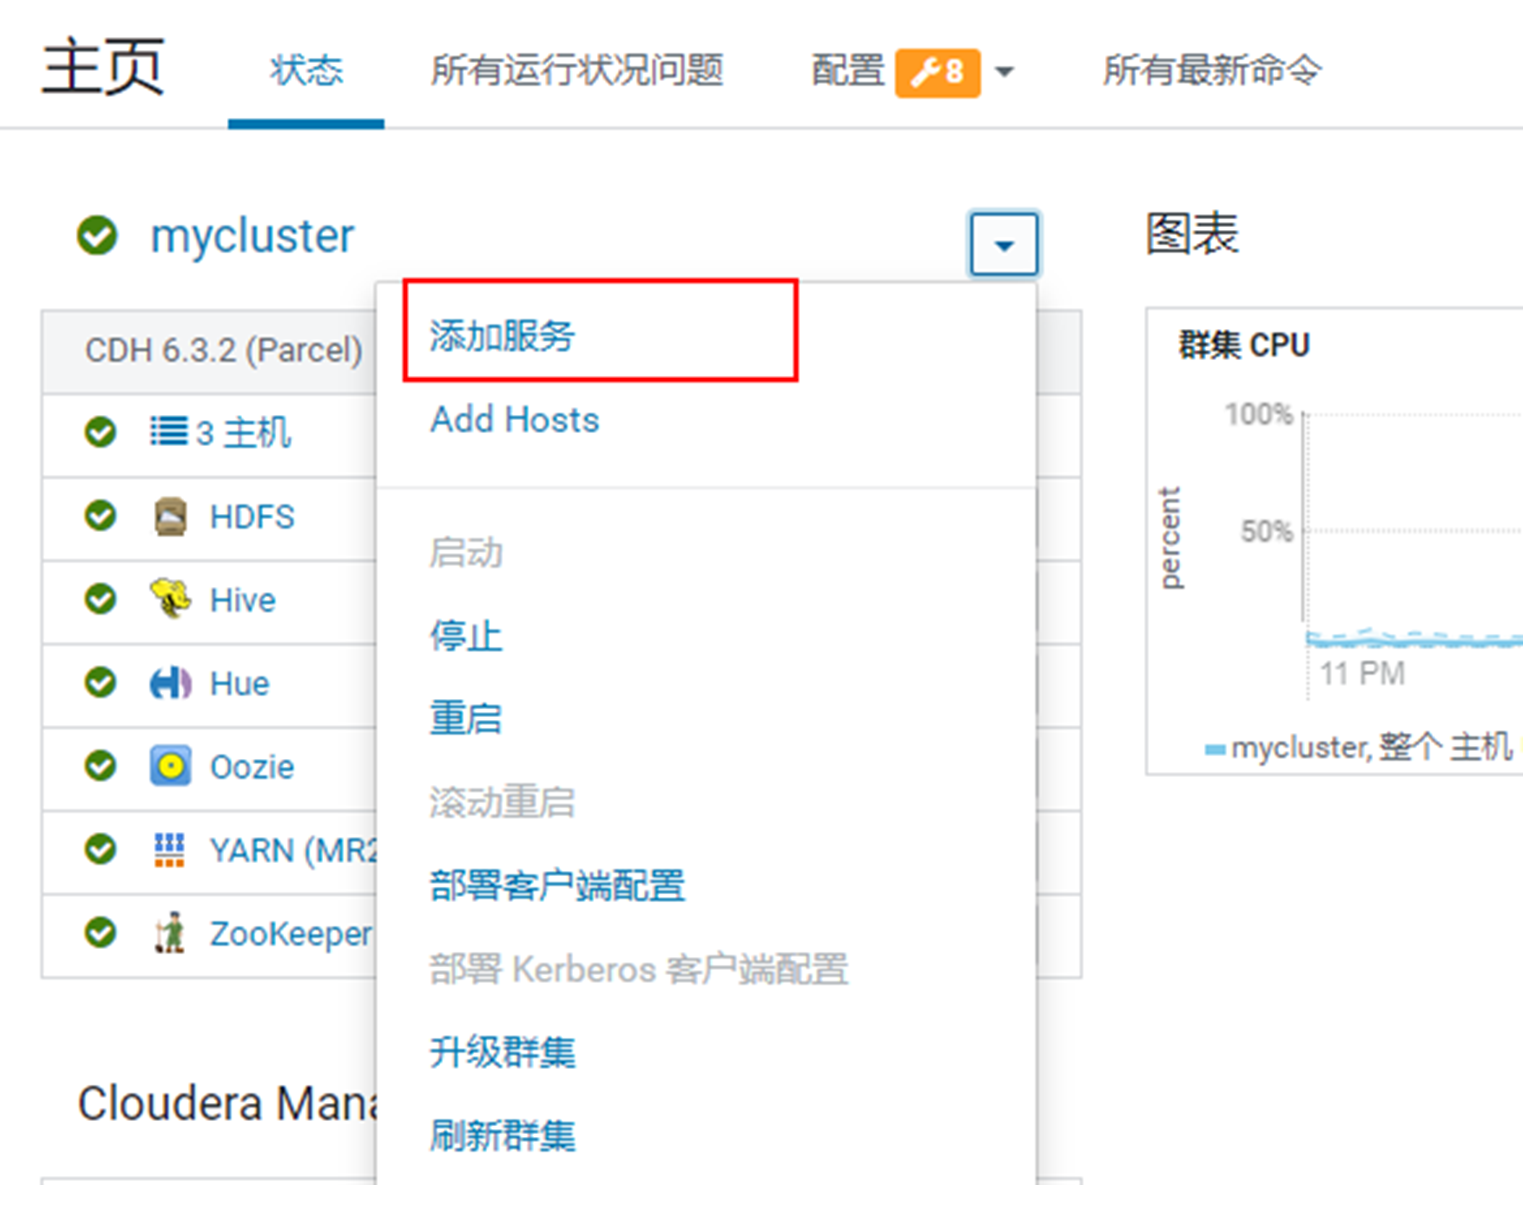The width and height of the screenshot is (1527, 1213).
Task: Select 停止 from the cluster menu
Action: tap(466, 636)
